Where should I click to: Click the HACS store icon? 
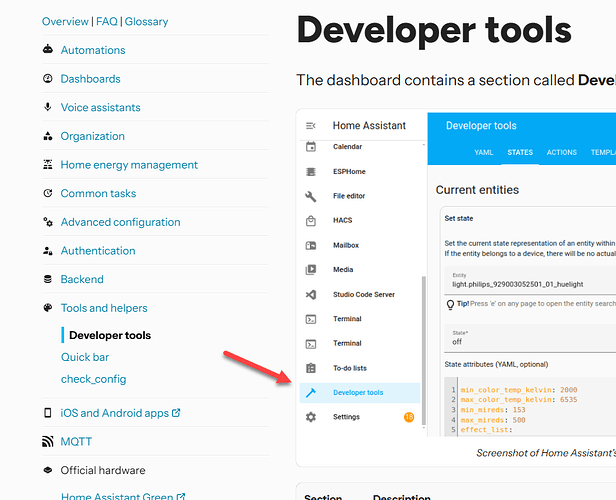311,221
